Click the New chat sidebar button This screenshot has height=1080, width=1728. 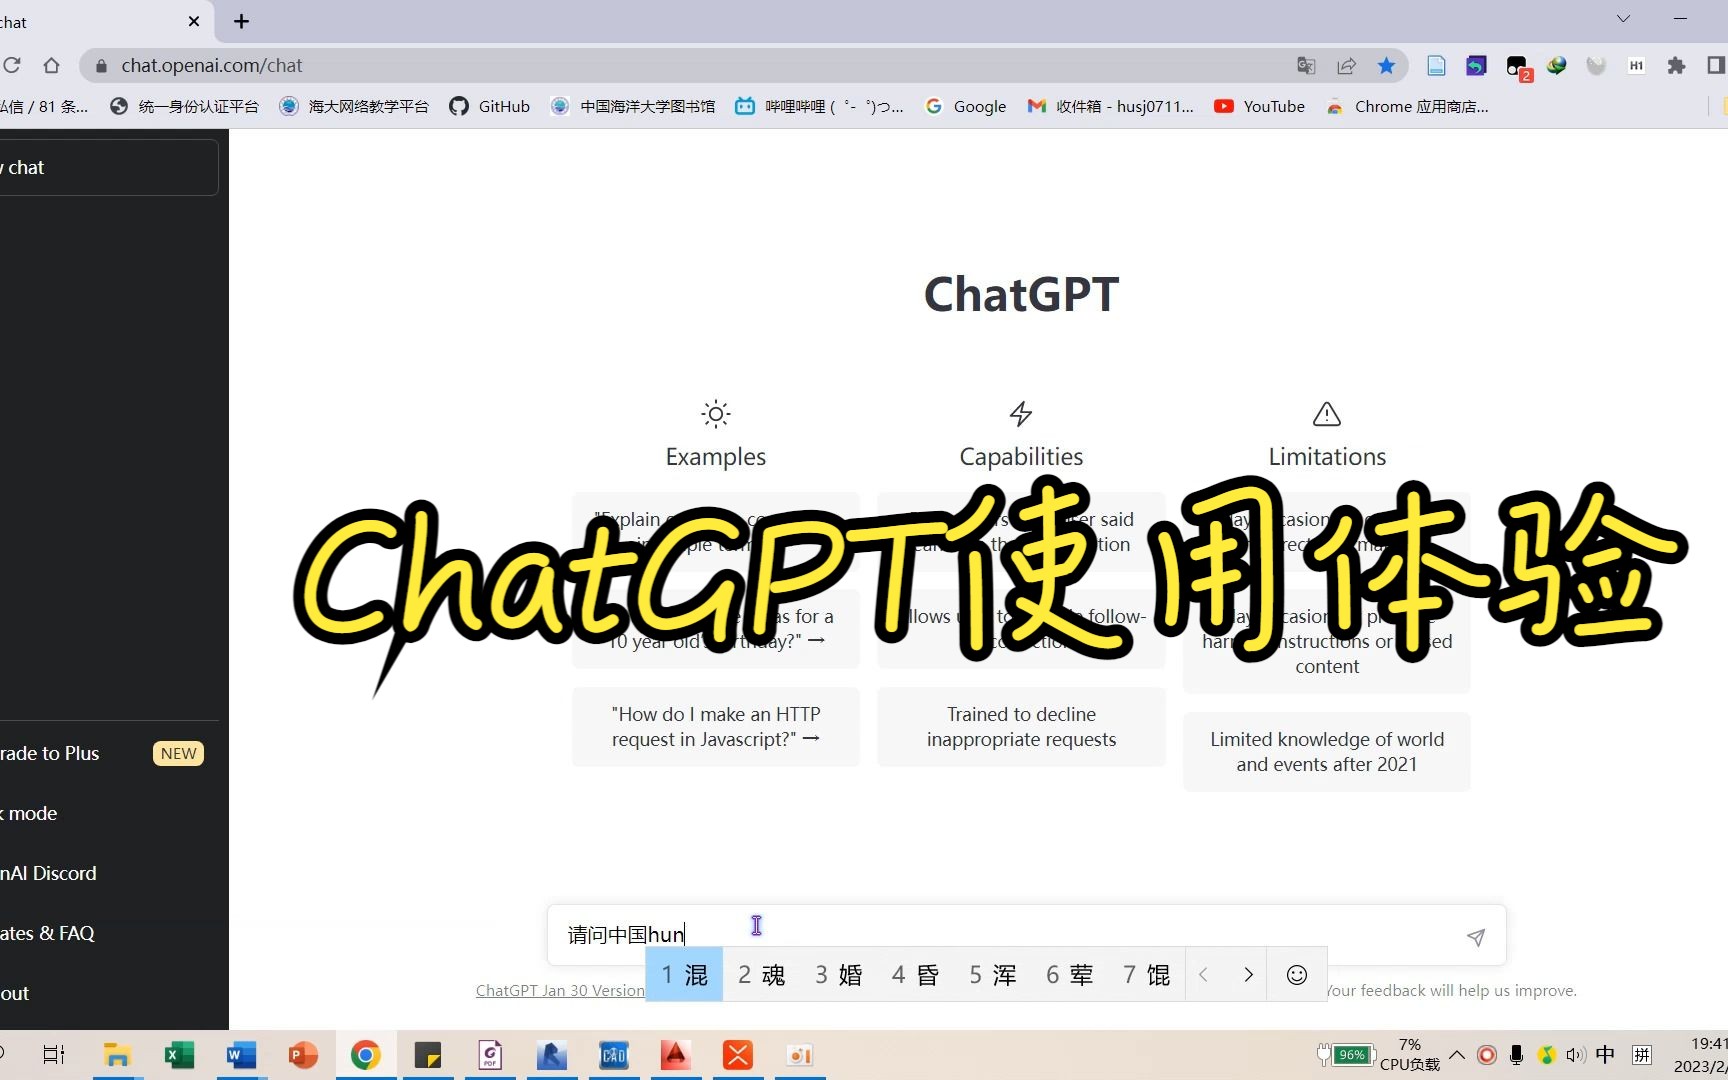[108, 167]
